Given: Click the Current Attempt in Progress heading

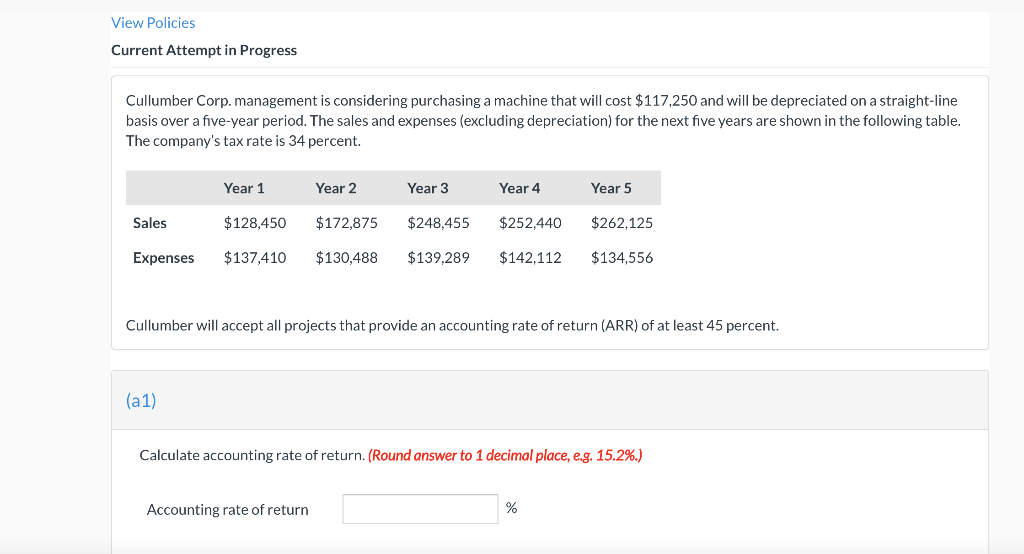Looking at the screenshot, I should point(204,50).
